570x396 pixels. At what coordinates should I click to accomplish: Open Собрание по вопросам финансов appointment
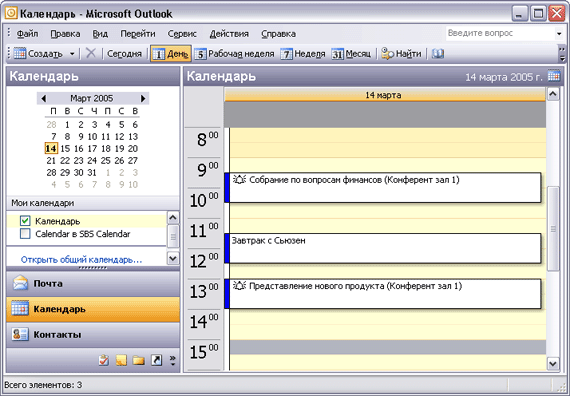point(383,188)
